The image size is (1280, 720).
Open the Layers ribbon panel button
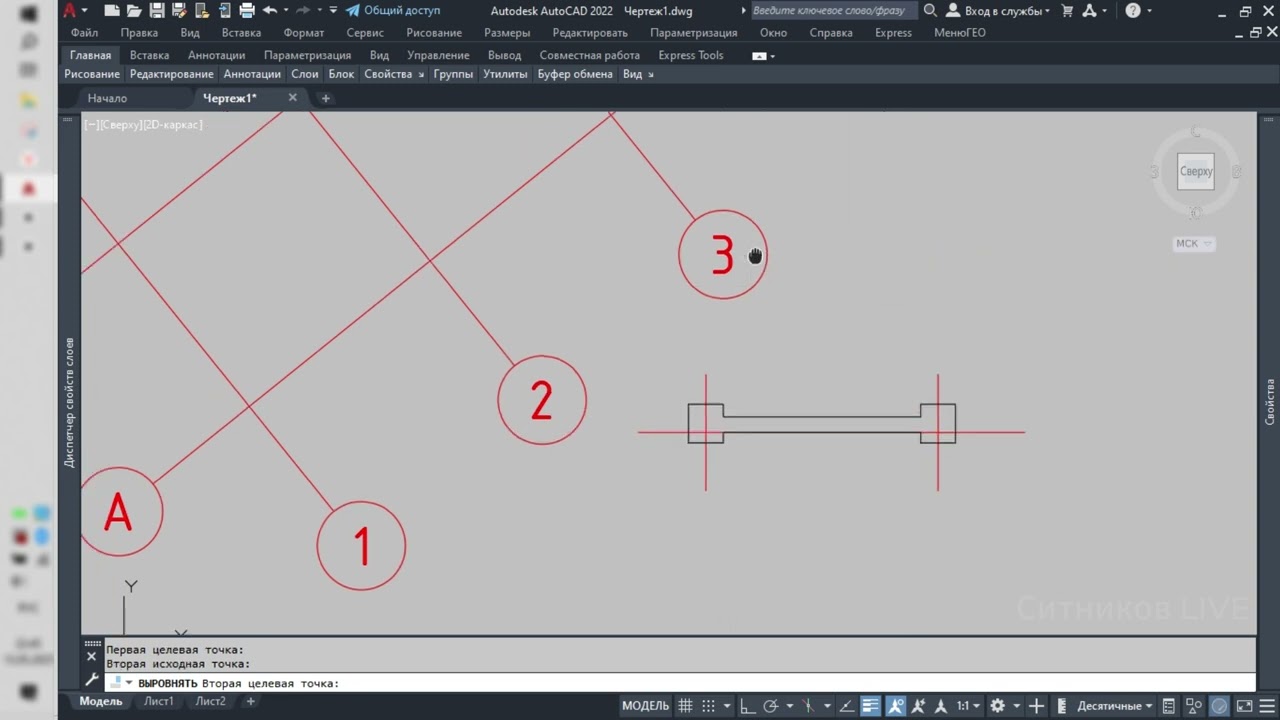[x=305, y=74]
